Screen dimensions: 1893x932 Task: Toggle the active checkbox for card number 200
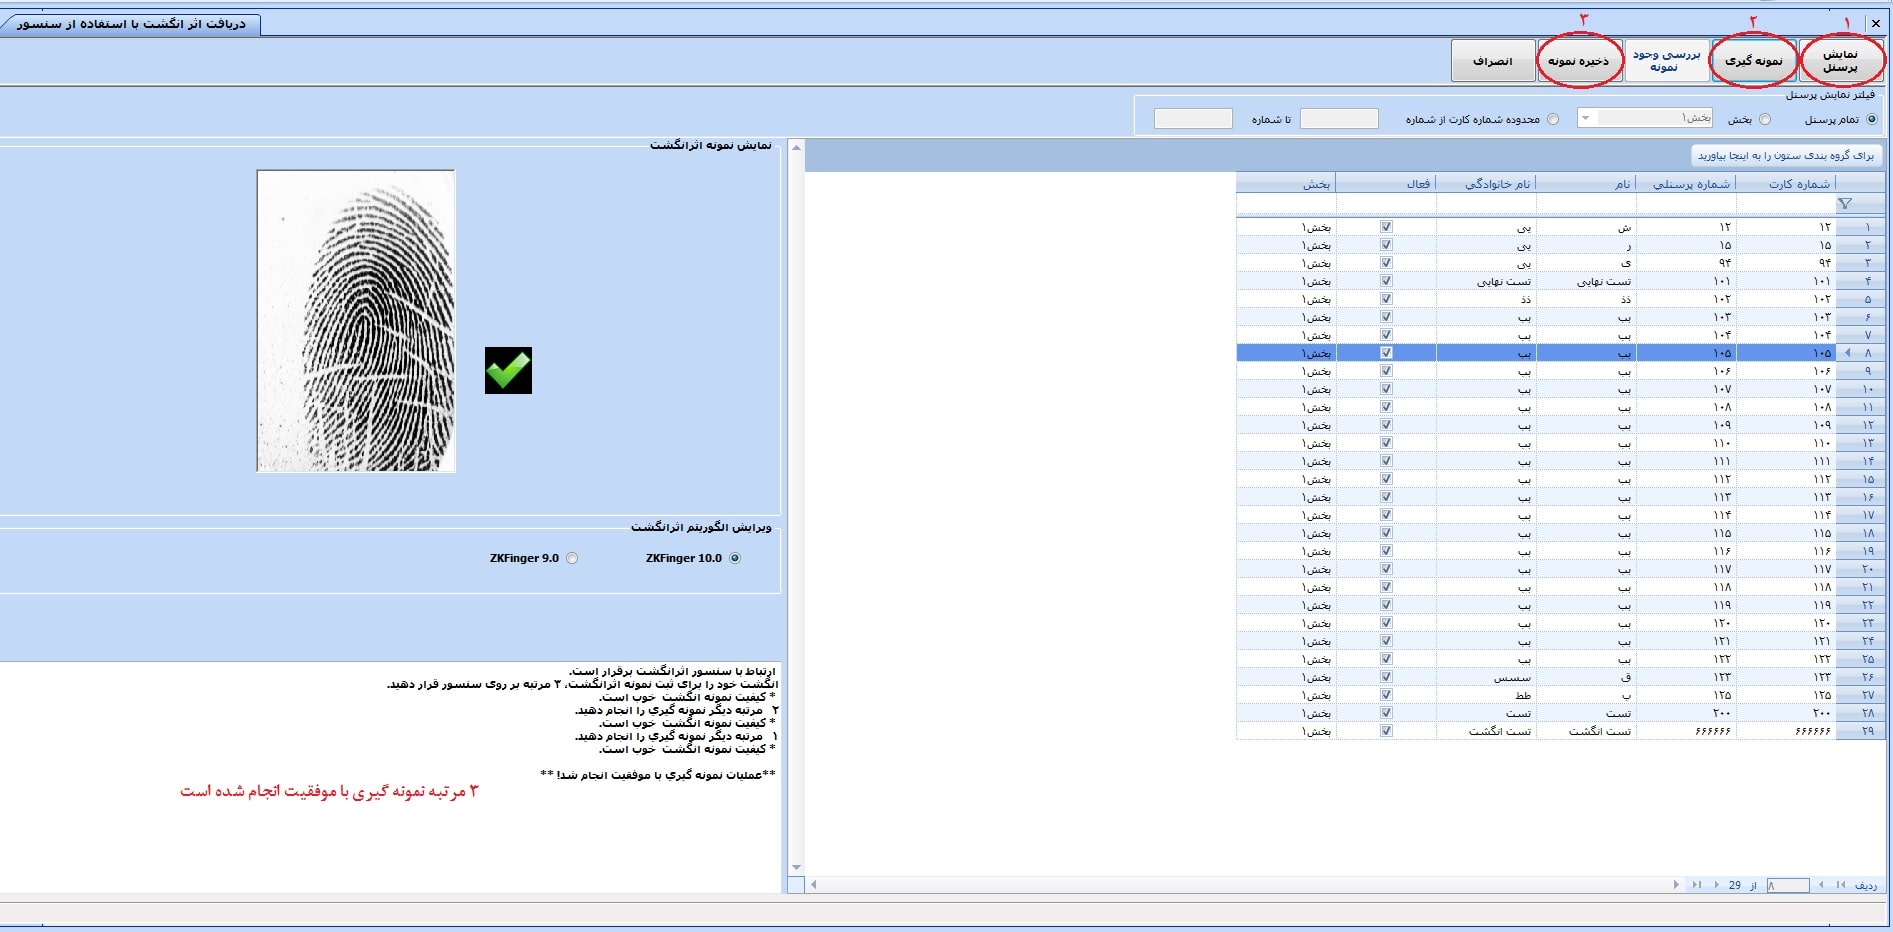click(1386, 713)
